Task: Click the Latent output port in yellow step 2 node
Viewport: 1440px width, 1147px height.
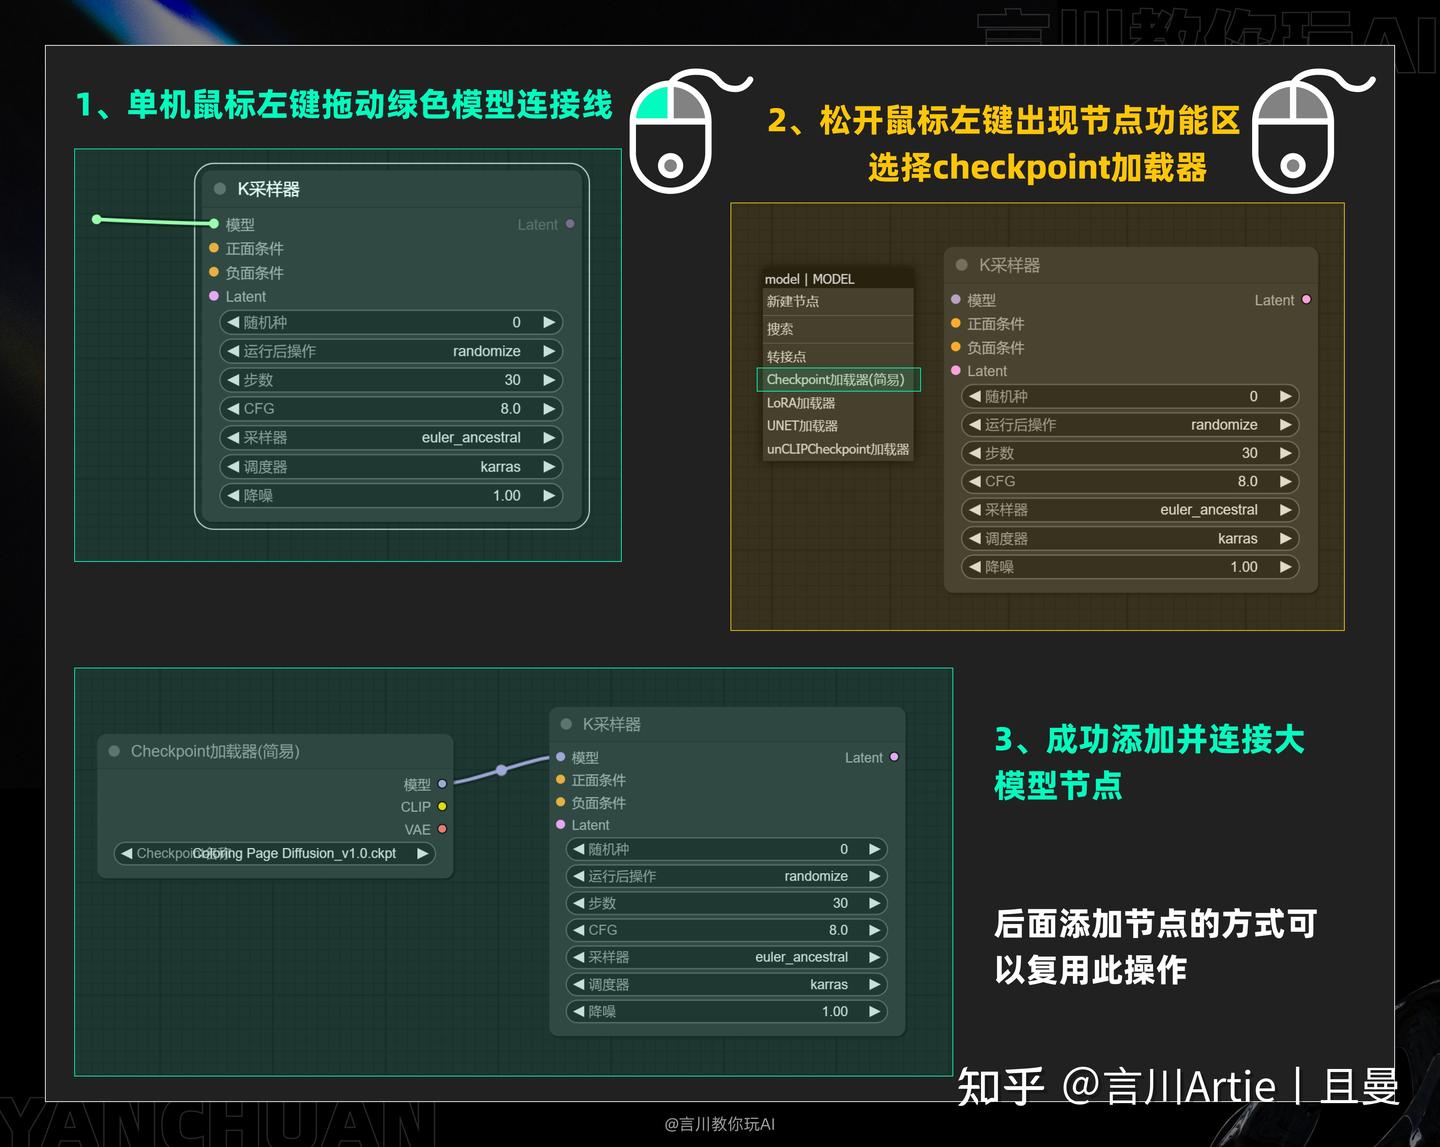Action: click(x=1306, y=299)
